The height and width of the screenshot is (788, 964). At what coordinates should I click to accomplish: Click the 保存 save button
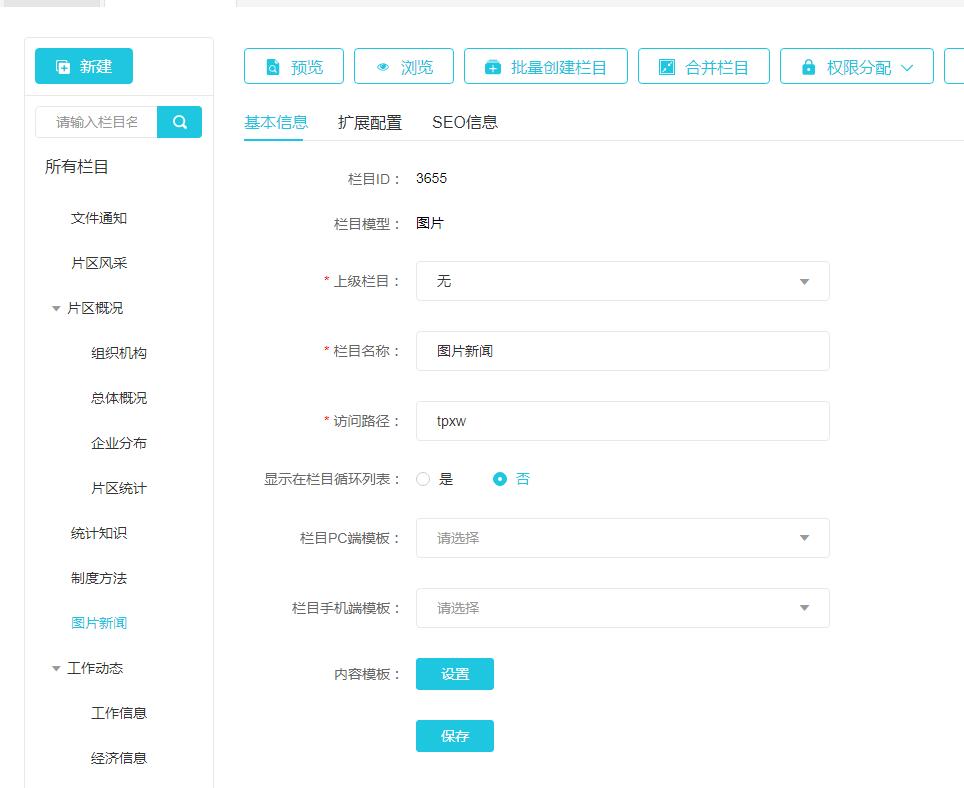click(454, 736)
